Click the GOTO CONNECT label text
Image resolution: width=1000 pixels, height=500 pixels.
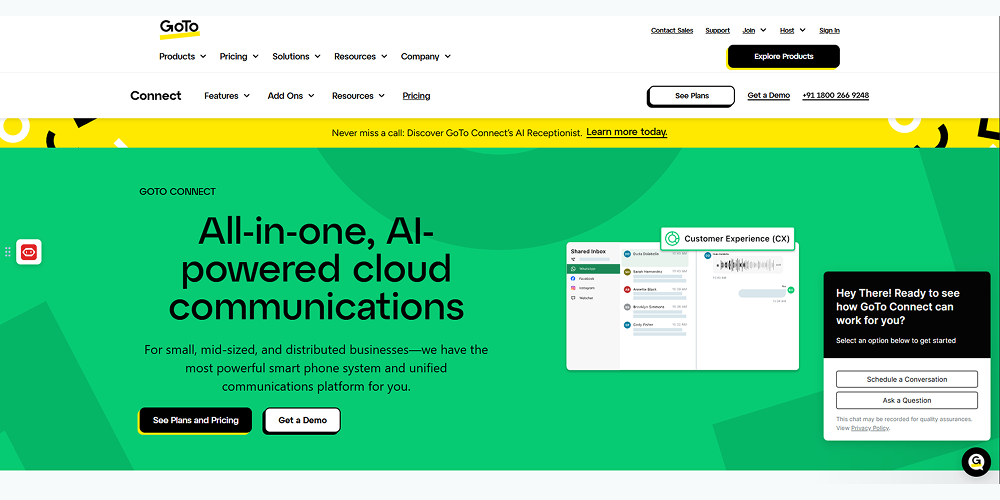177,191
